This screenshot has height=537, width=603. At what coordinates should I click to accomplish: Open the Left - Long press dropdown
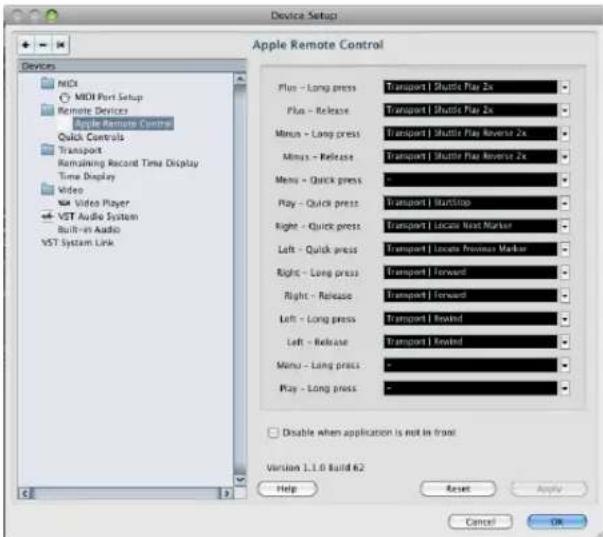[564, 319]
